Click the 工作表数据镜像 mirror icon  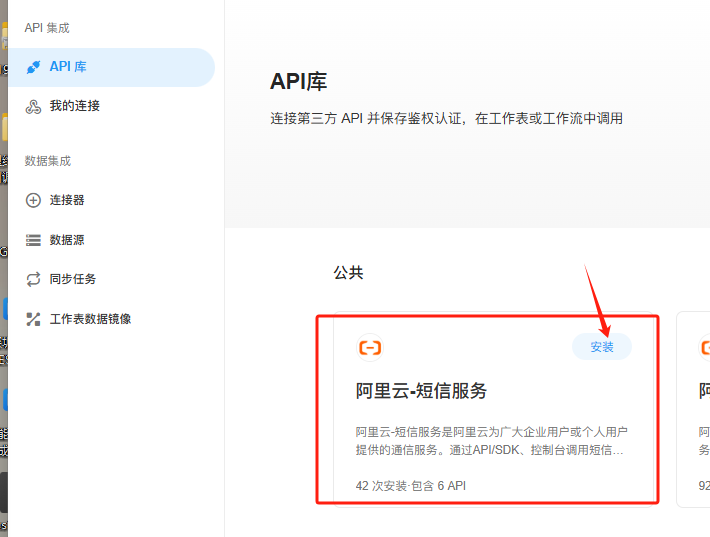(x=33, y=319)
